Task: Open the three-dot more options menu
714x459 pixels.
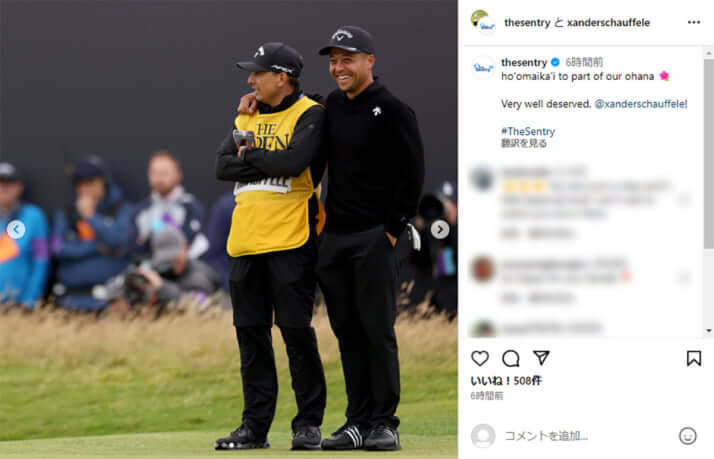Action: click(694, 22)
